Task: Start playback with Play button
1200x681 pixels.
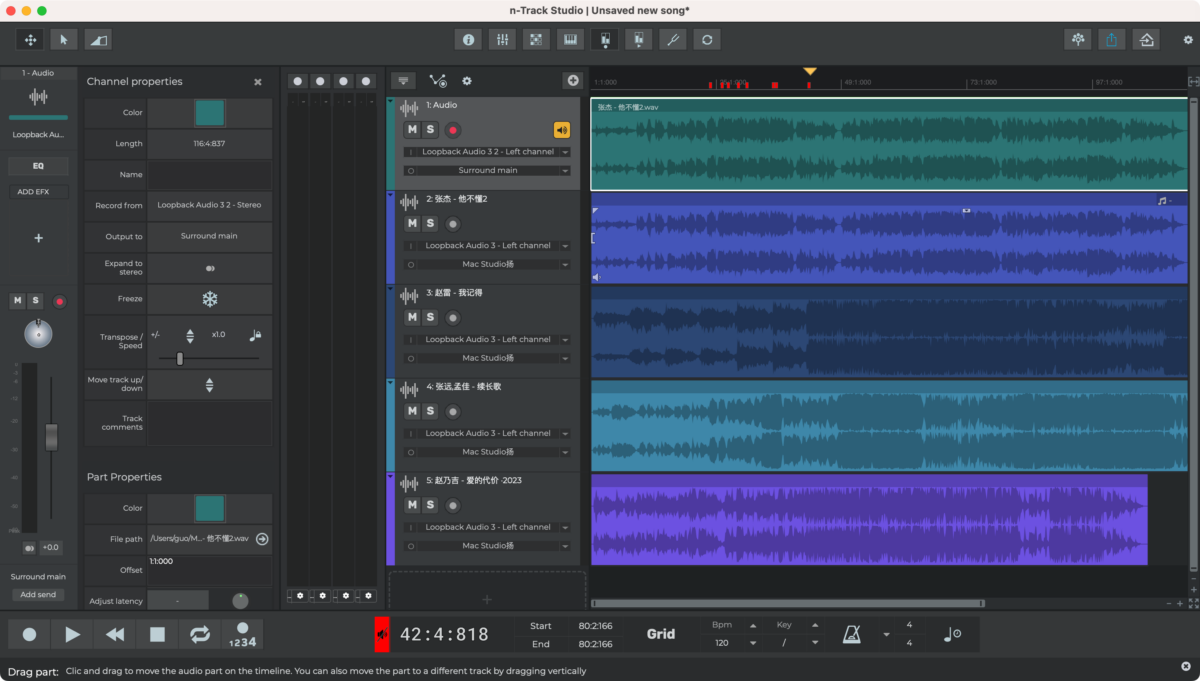Action: point(72,634)
